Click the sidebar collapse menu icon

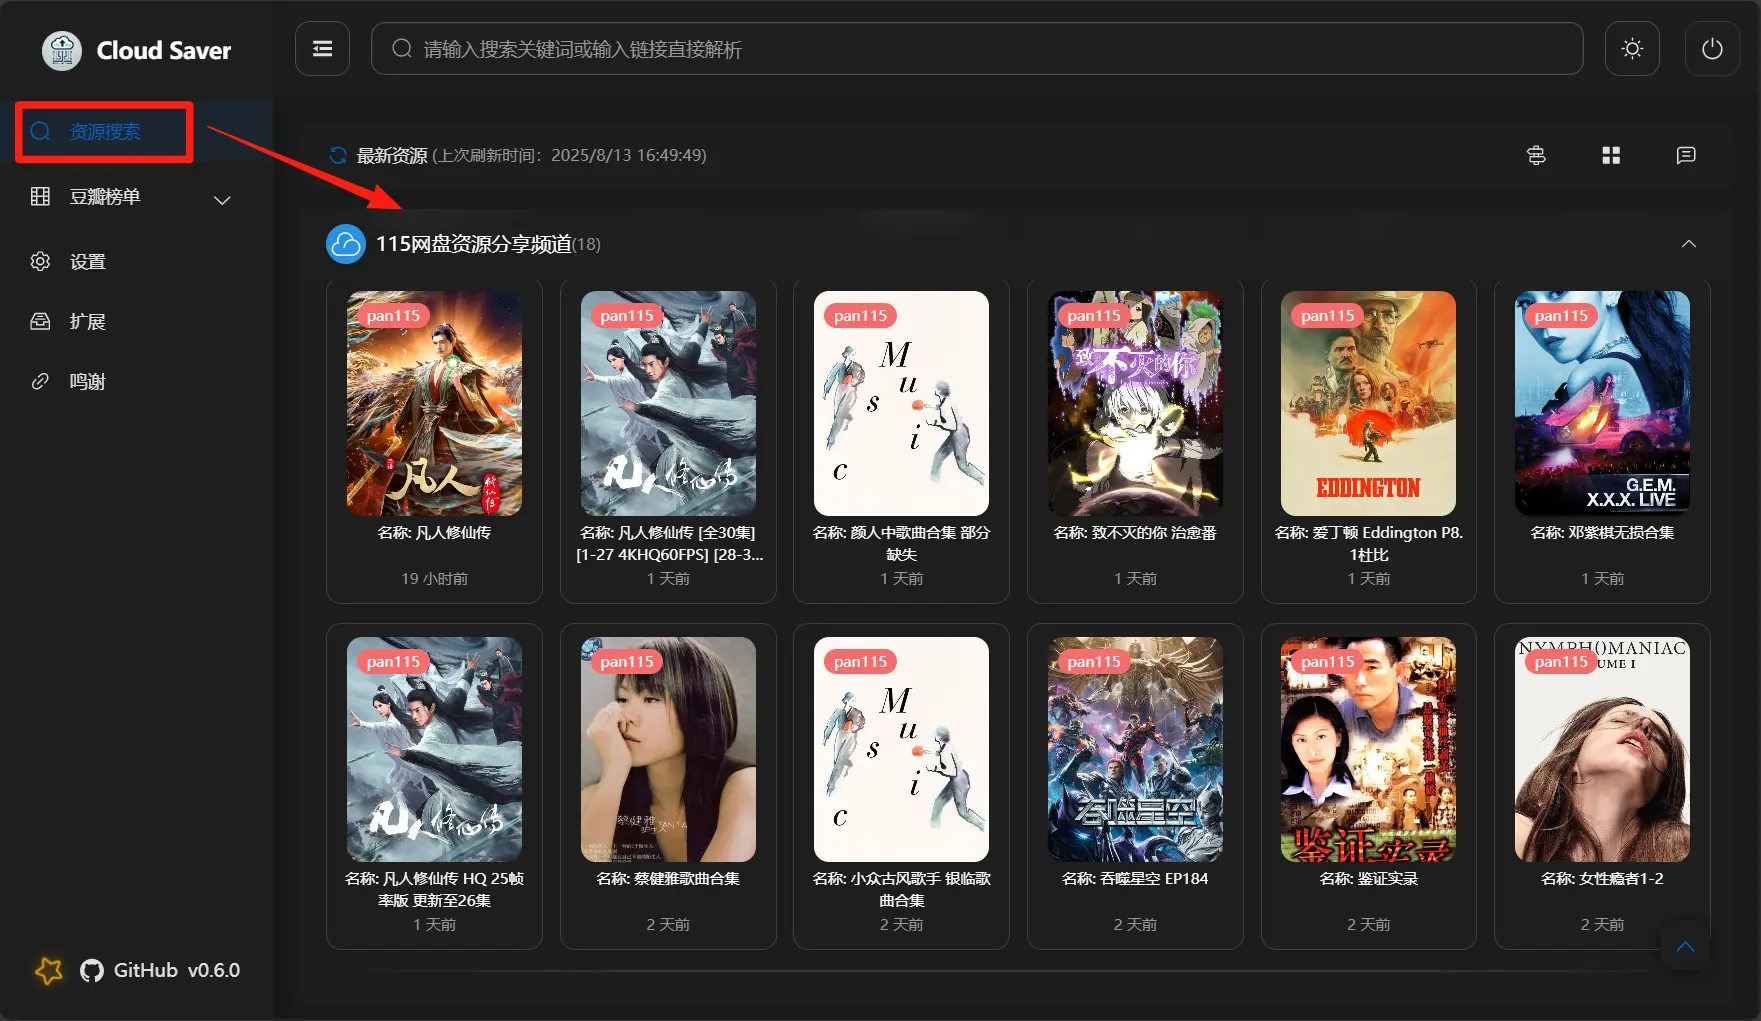point(322,49)
